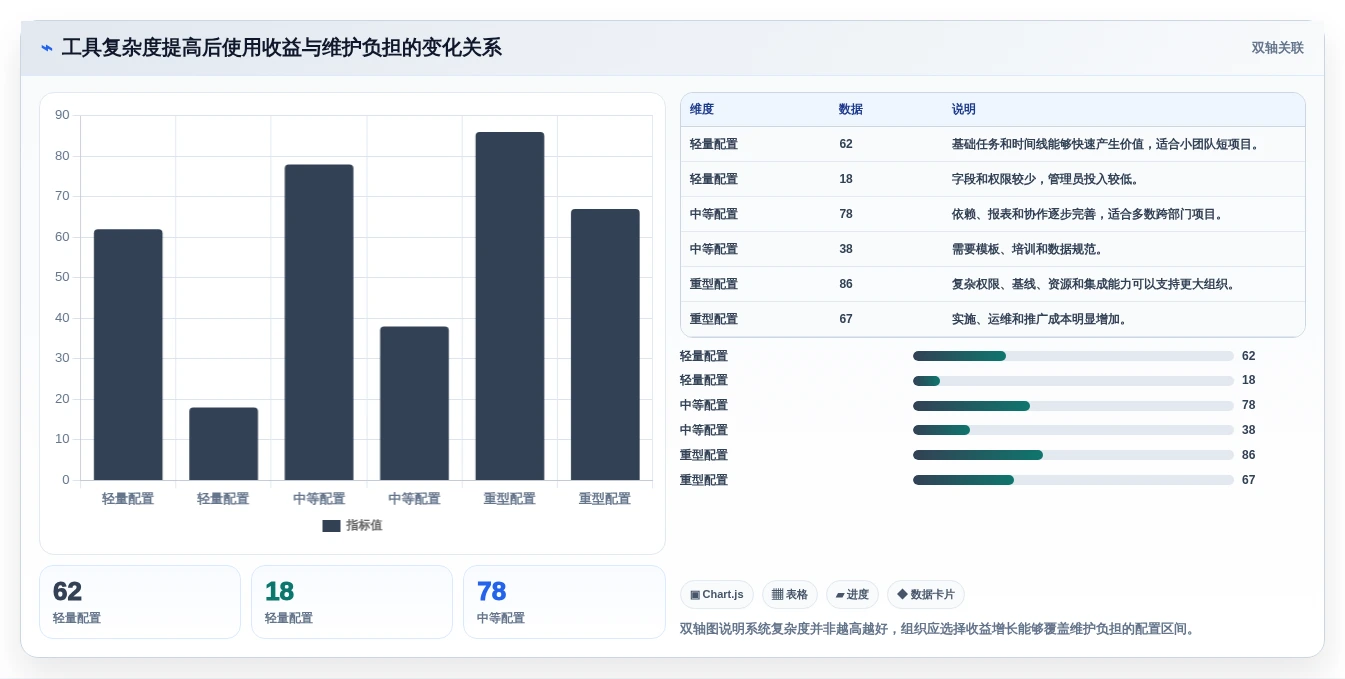Image resolution: width=1345 pixels, height=679 pixels.
Task: Click the 维度 column header
Action: [702, 109]
